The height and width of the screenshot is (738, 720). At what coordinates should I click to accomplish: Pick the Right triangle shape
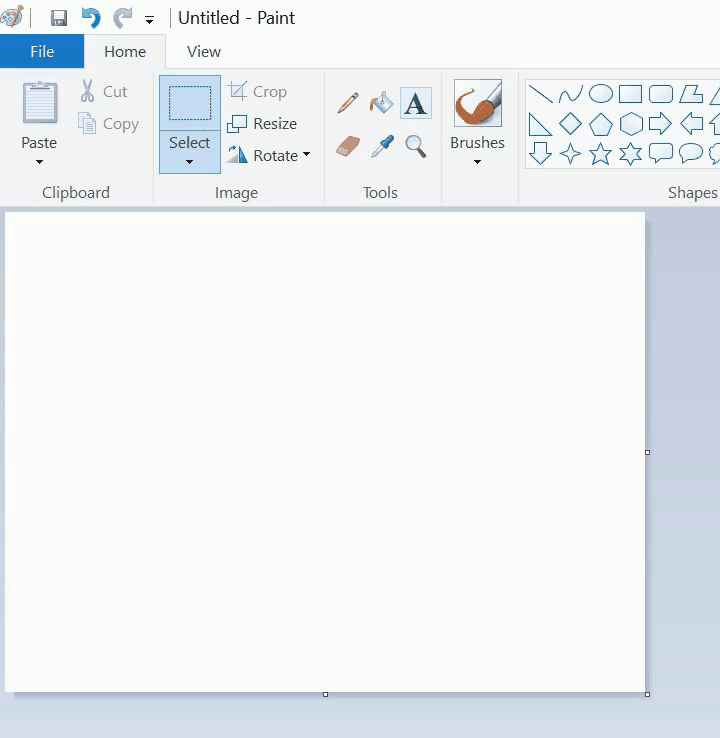(540, 124)
